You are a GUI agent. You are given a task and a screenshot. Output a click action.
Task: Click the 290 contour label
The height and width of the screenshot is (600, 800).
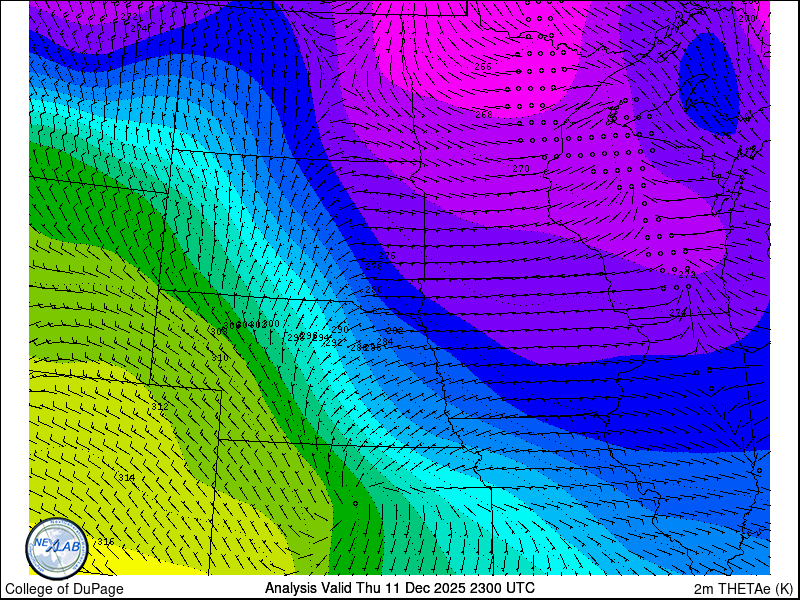340,330
